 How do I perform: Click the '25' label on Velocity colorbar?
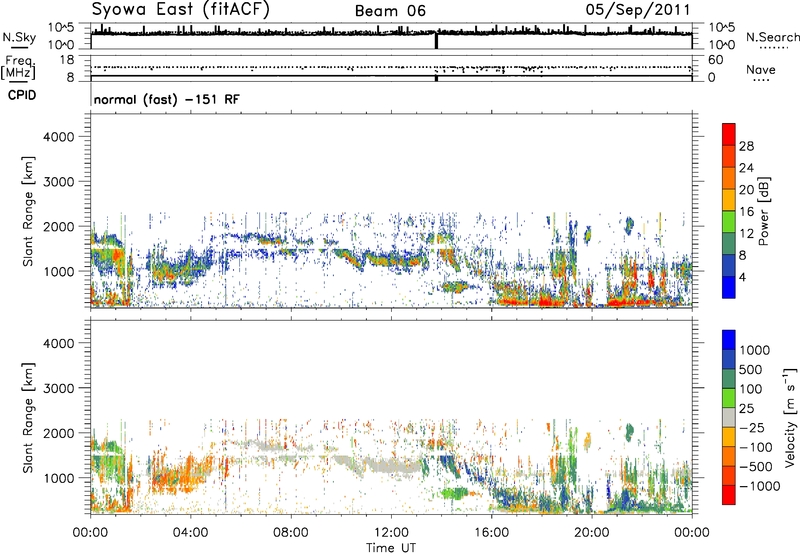[x=746, y=409]
